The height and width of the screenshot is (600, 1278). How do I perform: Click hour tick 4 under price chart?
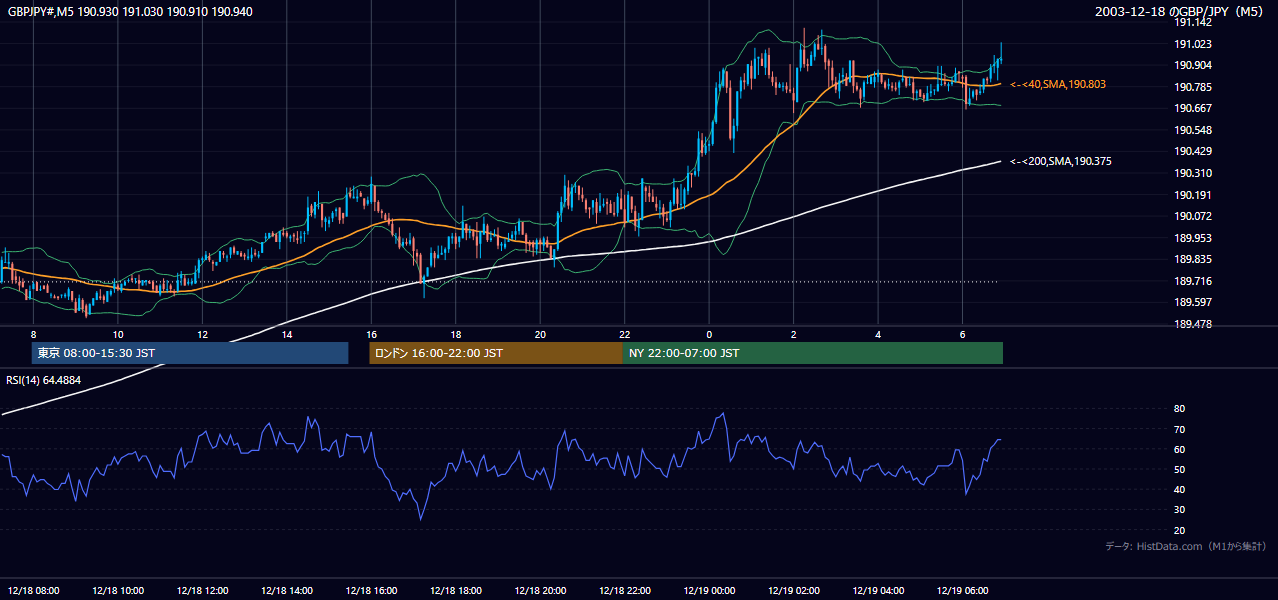(x=878, y=334)
